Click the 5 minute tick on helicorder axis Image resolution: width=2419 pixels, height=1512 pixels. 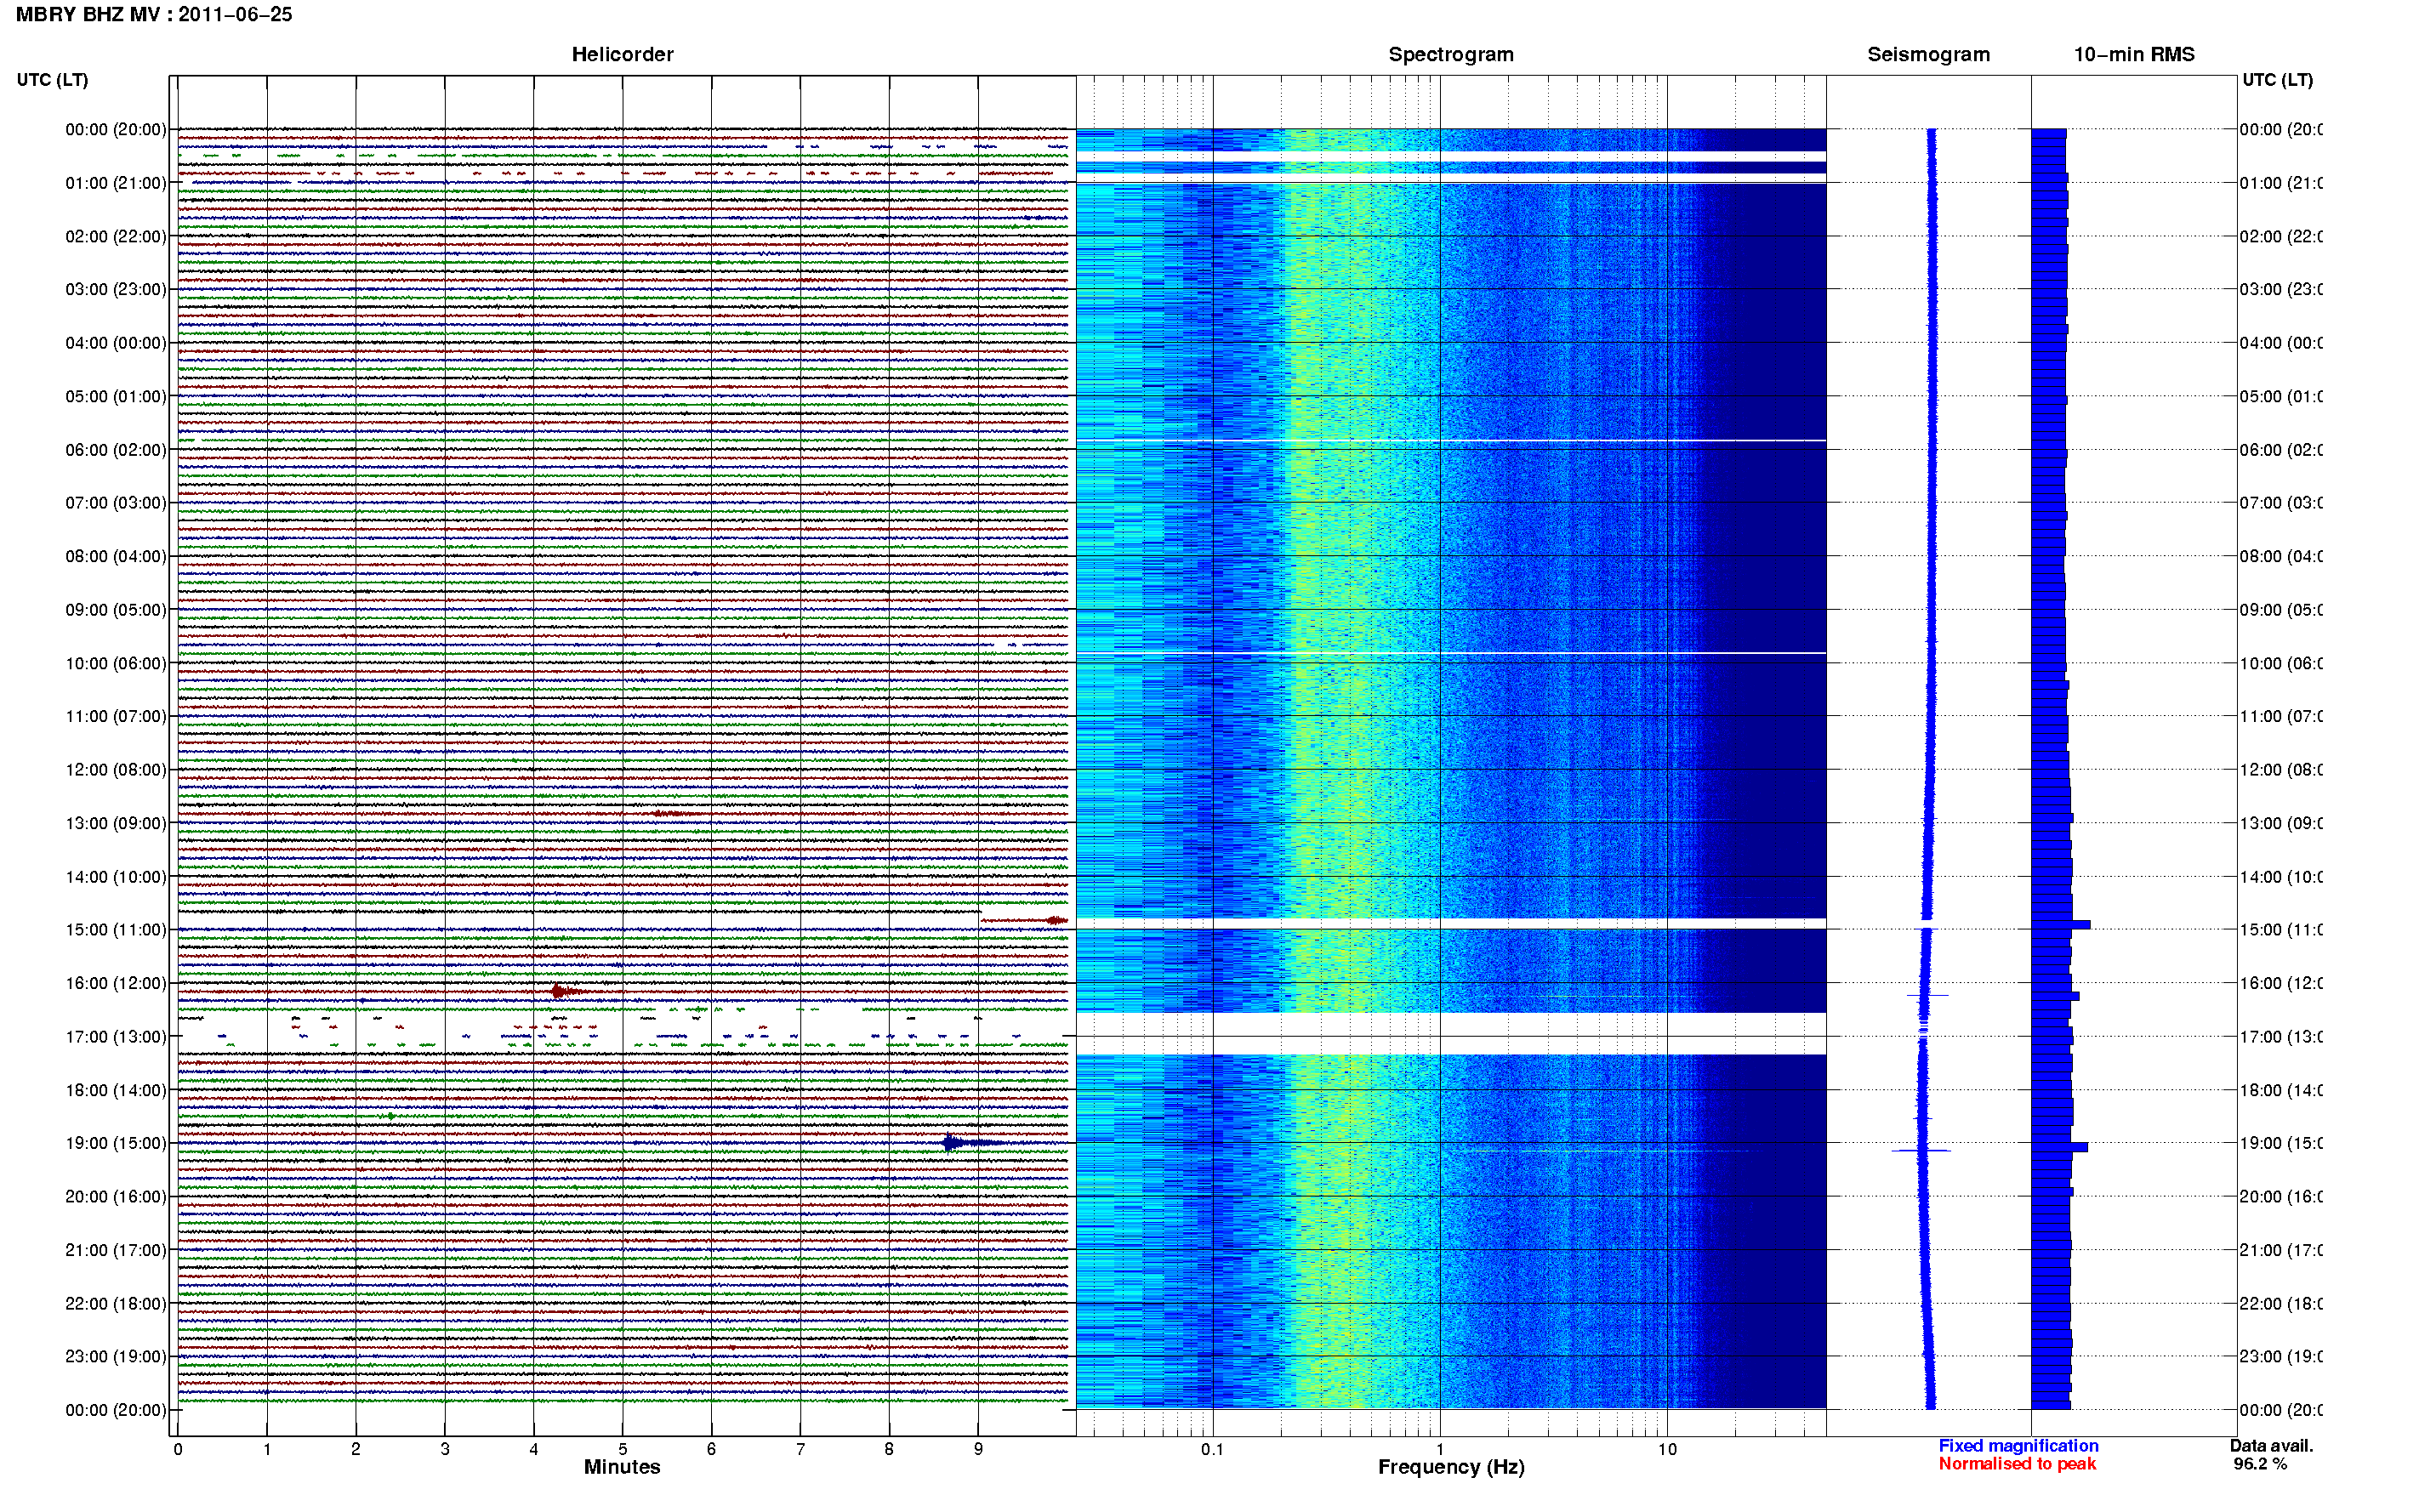click(622, 1448)
